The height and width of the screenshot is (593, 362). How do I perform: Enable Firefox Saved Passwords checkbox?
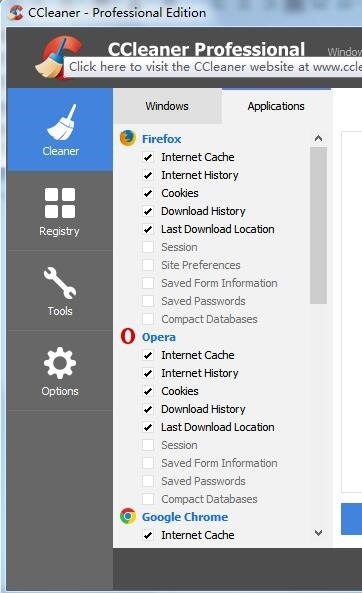(x=148, y=301)
